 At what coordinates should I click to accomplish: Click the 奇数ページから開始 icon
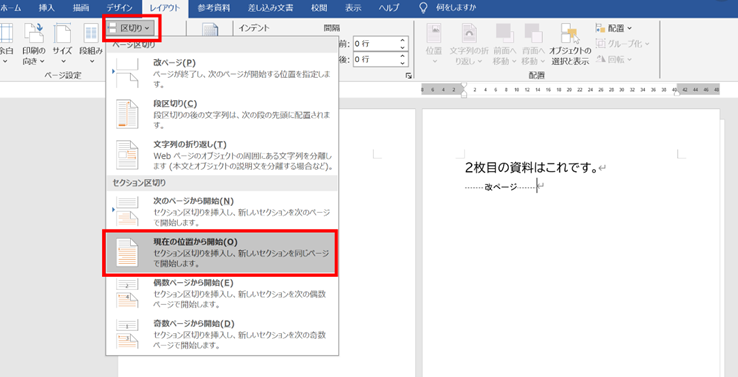click(x=127, y=334)
